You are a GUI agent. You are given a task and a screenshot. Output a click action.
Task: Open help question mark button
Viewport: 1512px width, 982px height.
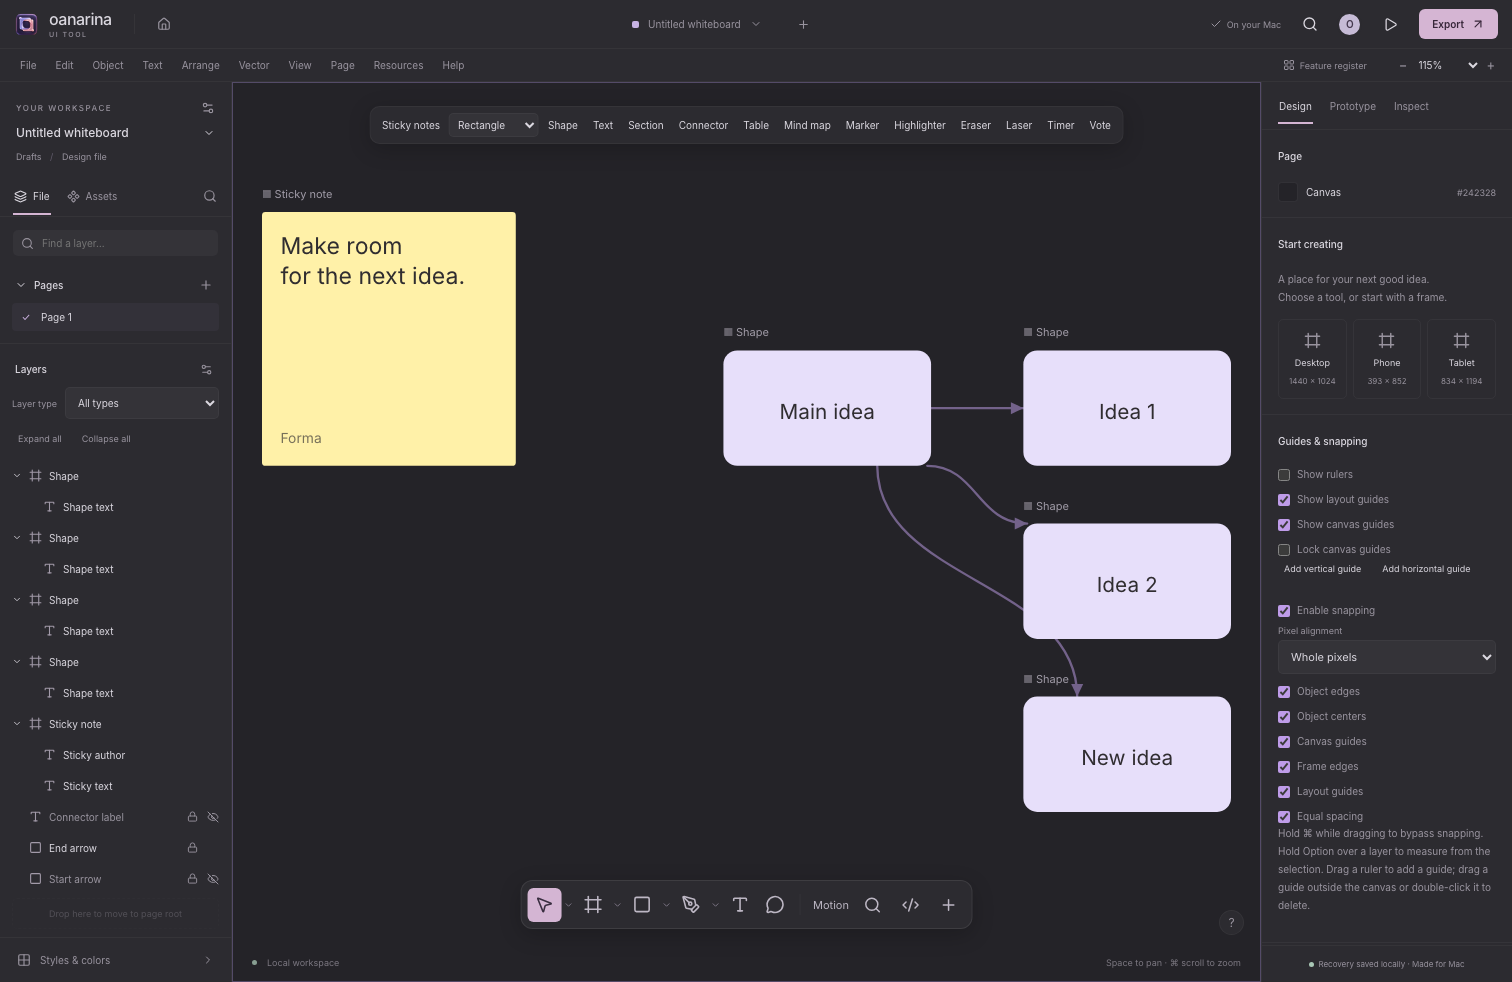1231,922
